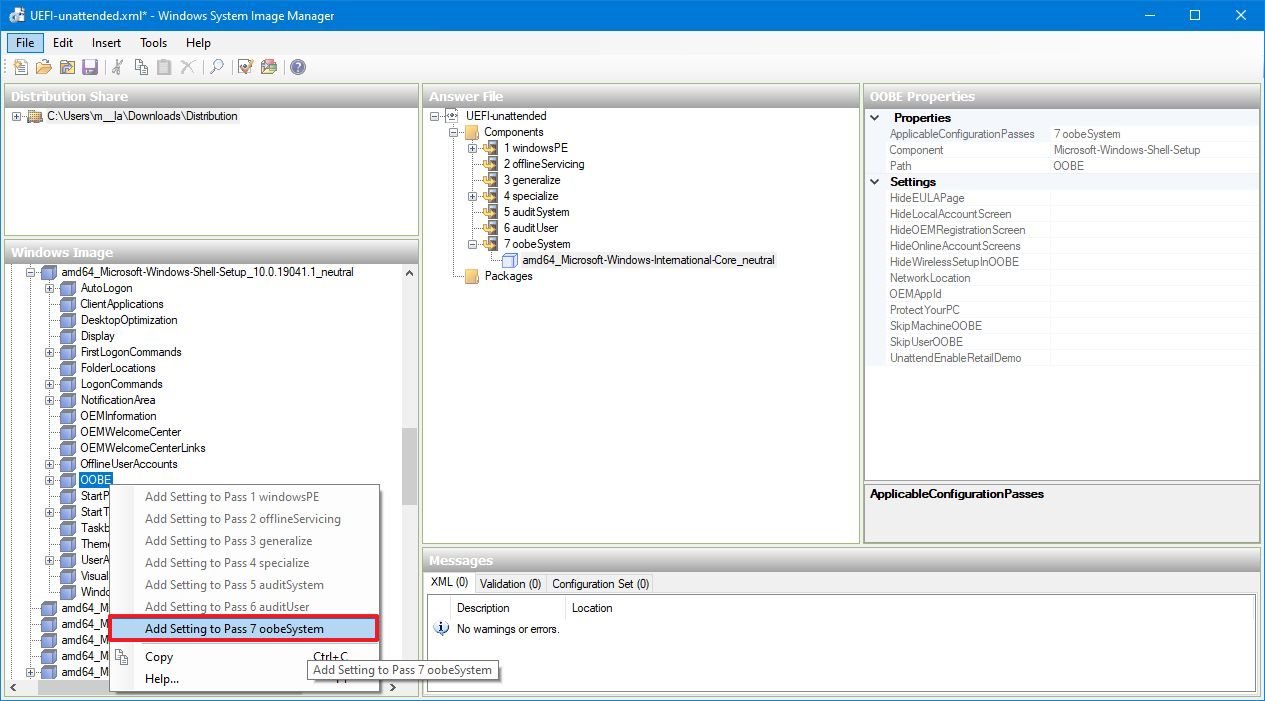This screenshot has height=701, width=1265.
Task: Open the Tools menu
Action: coord(154,43)
